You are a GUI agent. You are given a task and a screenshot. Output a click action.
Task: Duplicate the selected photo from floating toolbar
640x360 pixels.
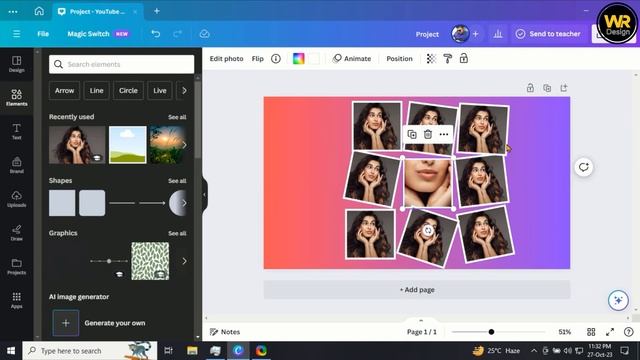(x=412, y=134)
